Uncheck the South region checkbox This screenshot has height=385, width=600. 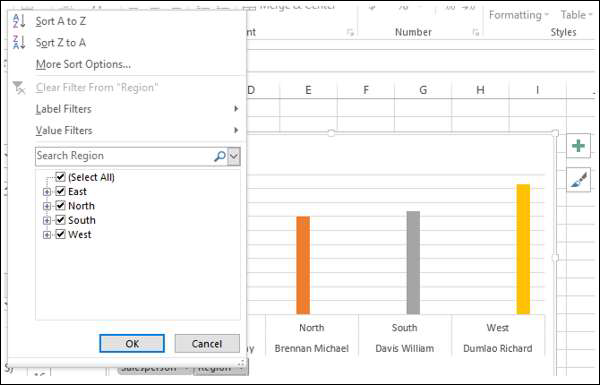click(x=60, y=220)
